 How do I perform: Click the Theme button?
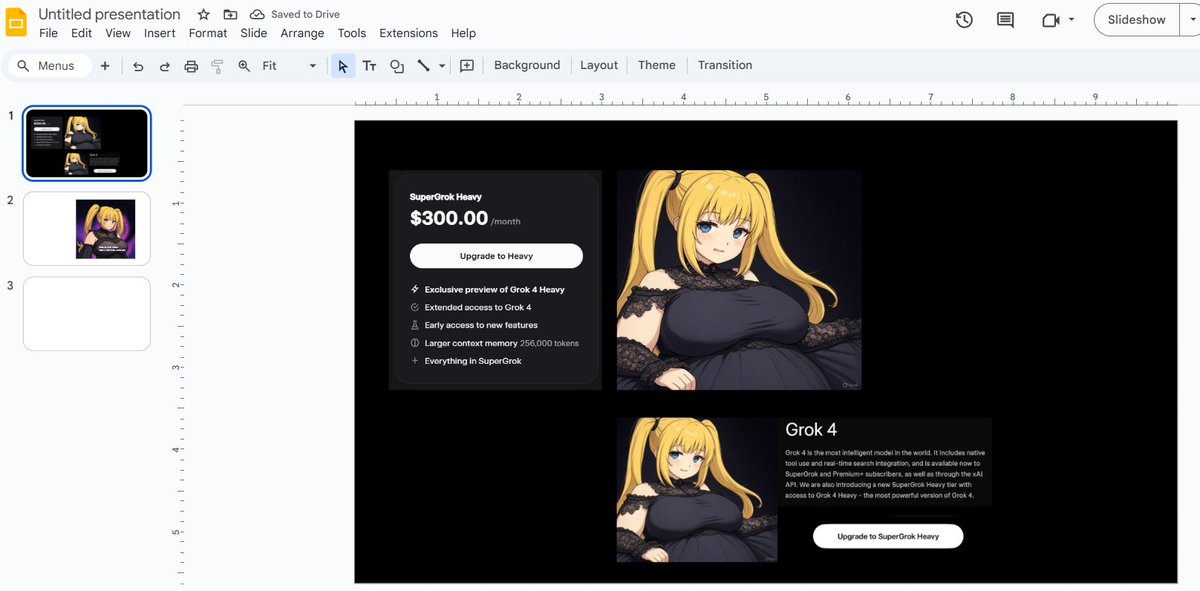coord(656,65)
